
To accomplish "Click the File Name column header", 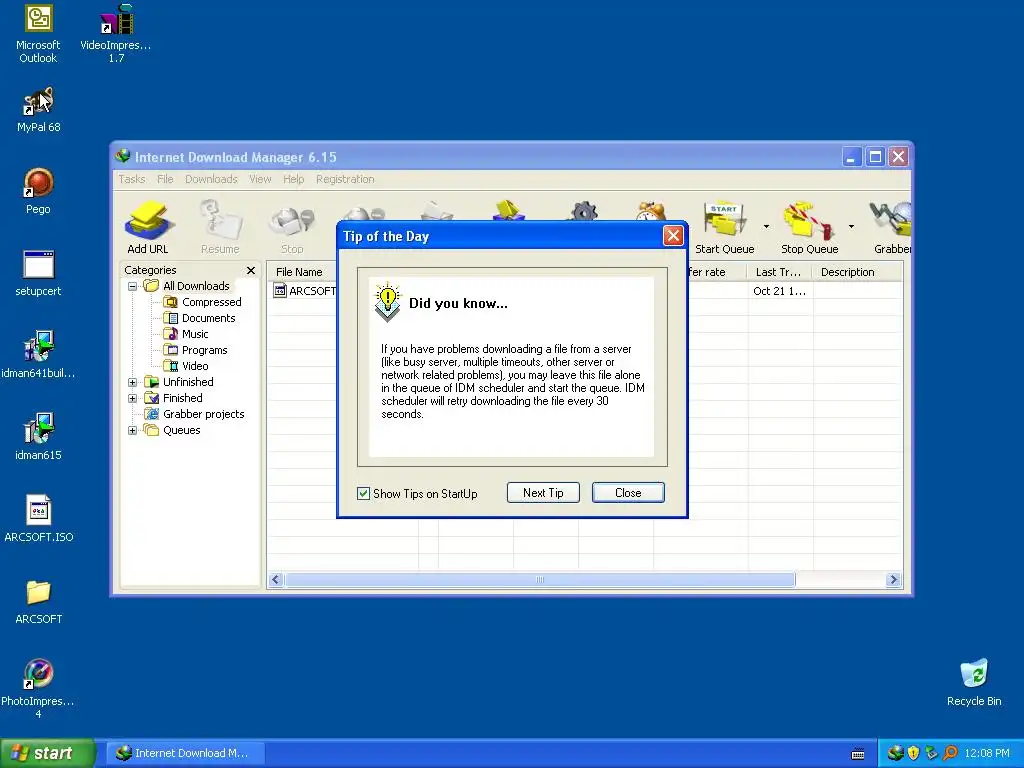I will [x=302, y=272].
